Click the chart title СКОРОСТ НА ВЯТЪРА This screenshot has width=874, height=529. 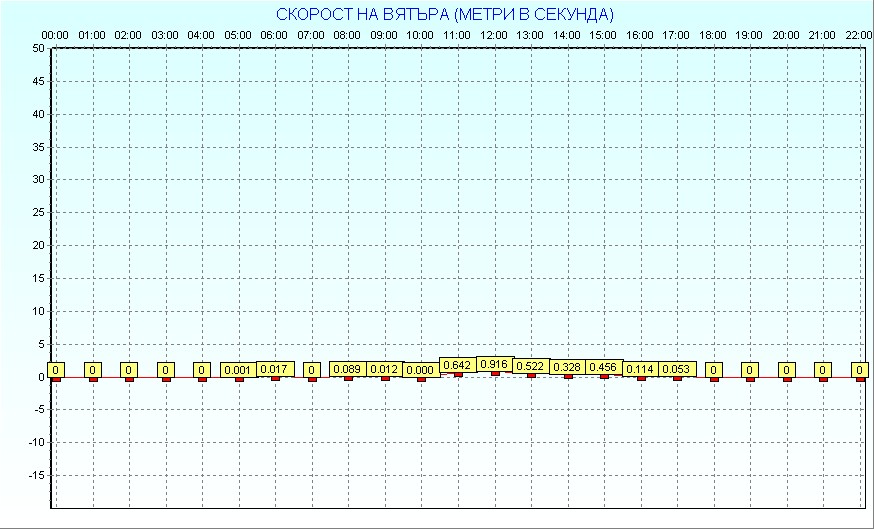click(x=444, y=14)
